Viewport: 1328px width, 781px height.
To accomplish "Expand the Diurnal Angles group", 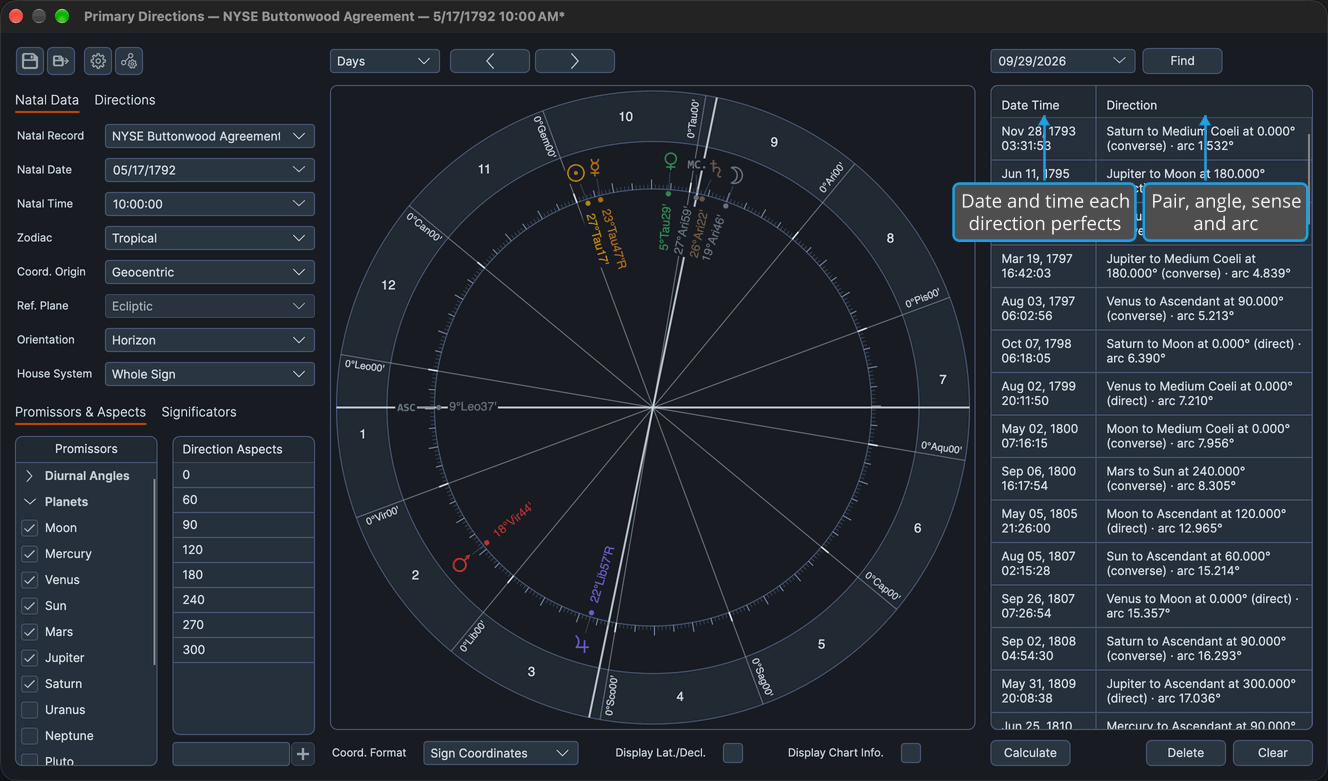I will click(x=29, y=476).
